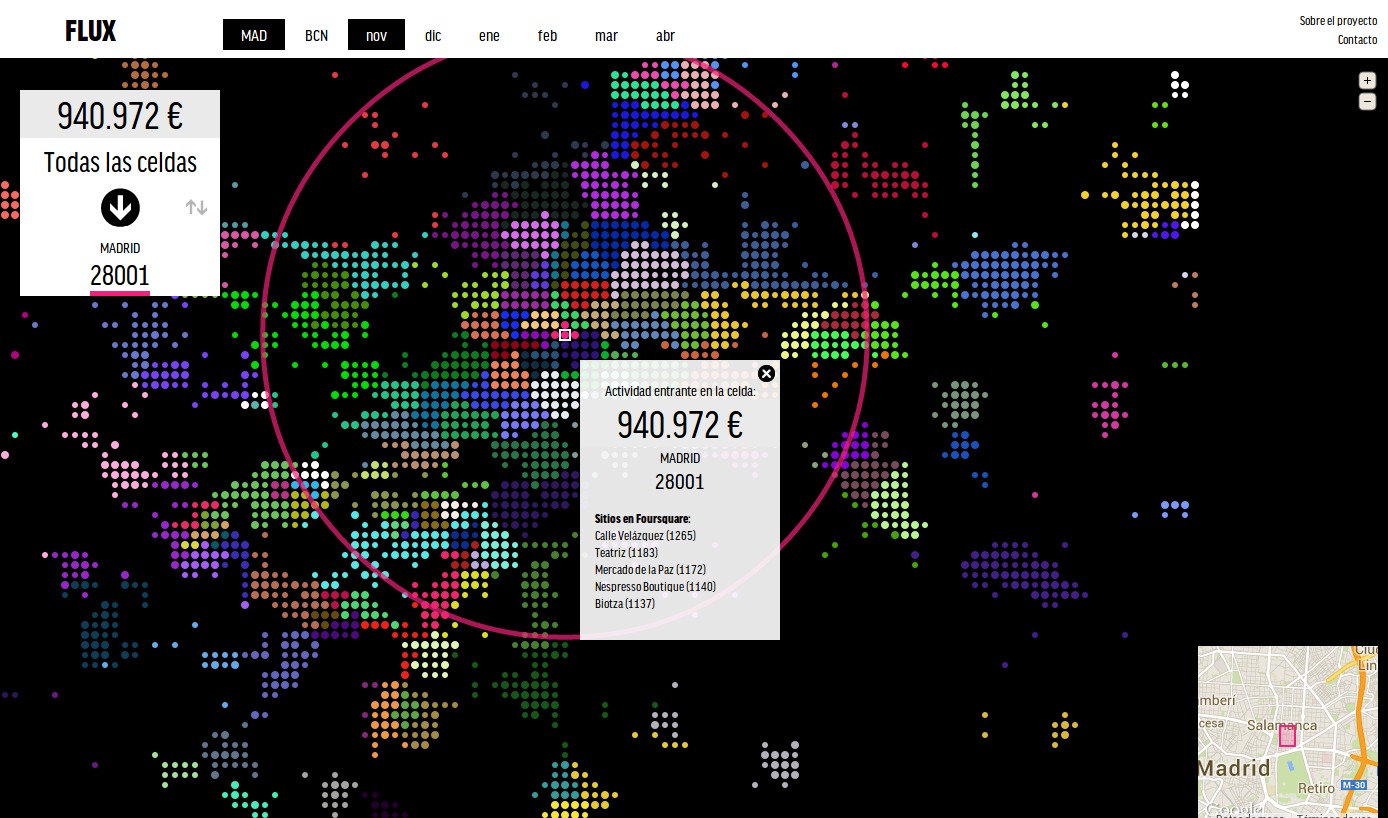Click the 28001 postal code field in the left panel
1388x818 pixels.
(x=120, y=276)
